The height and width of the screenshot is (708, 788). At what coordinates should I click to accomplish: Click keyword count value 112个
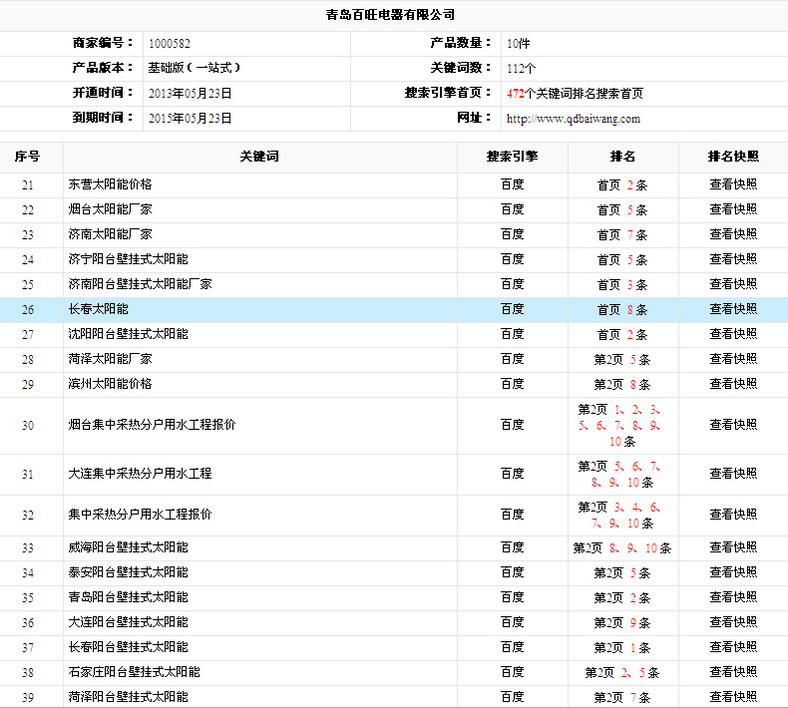[521, 68]
